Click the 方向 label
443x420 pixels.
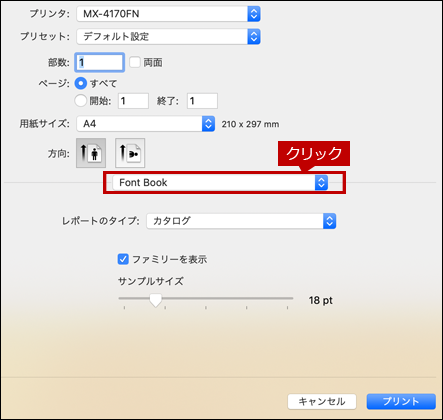[59, 154]
